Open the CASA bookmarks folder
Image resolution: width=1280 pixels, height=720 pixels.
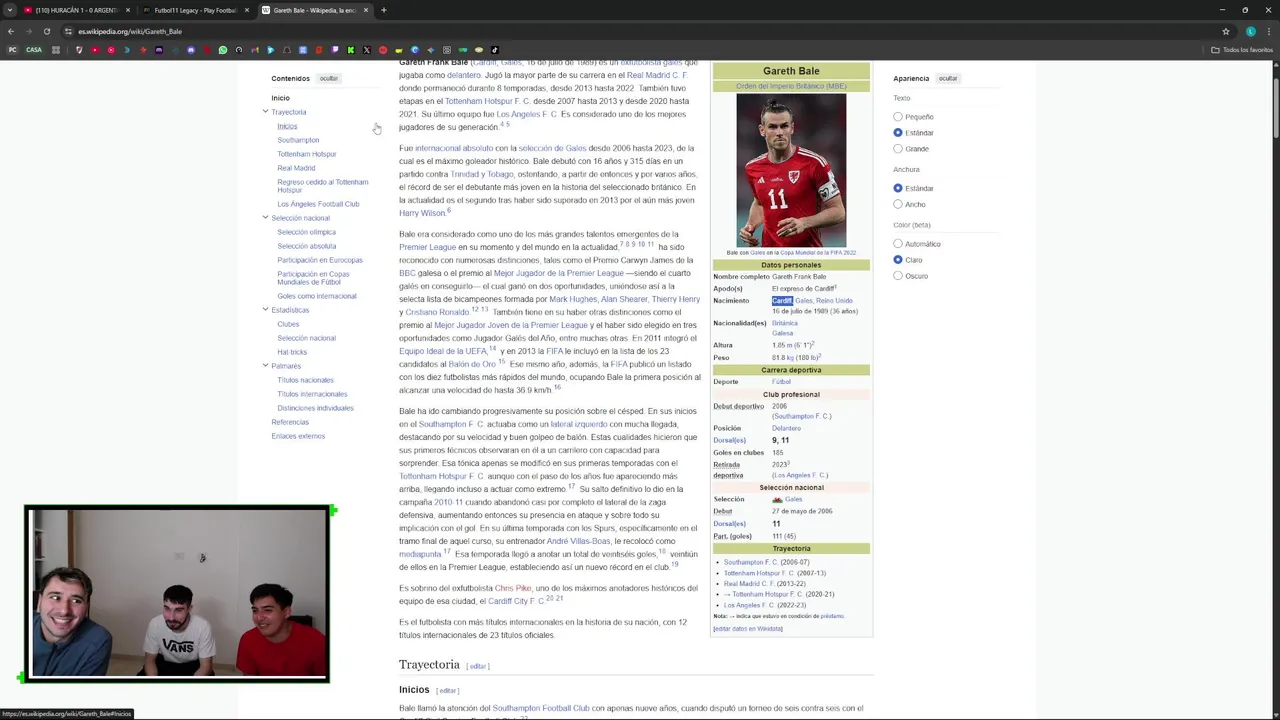[x=34, y=50]
